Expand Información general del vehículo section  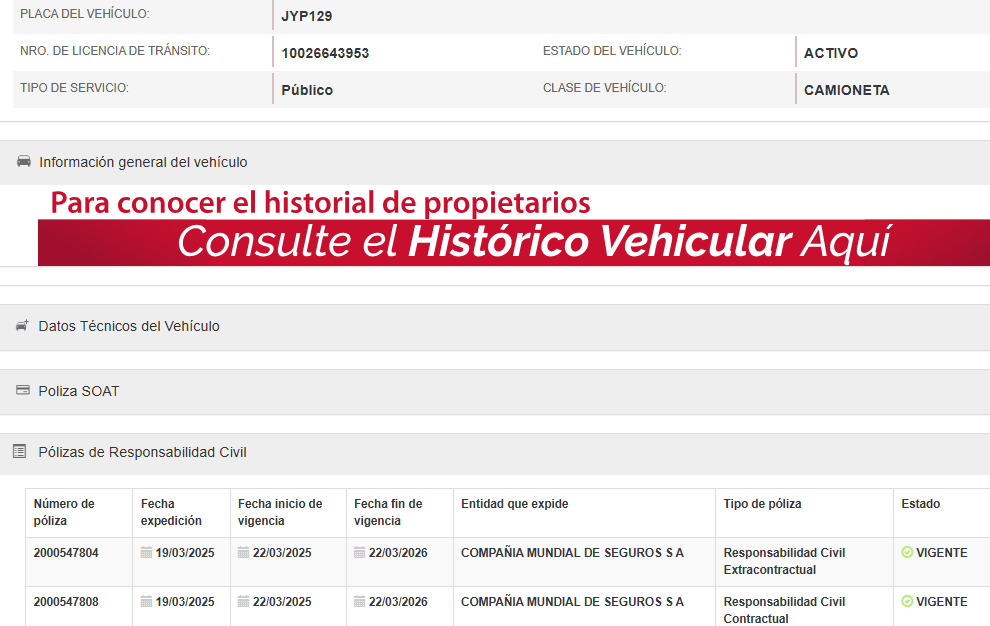click(x=143, y=162)
